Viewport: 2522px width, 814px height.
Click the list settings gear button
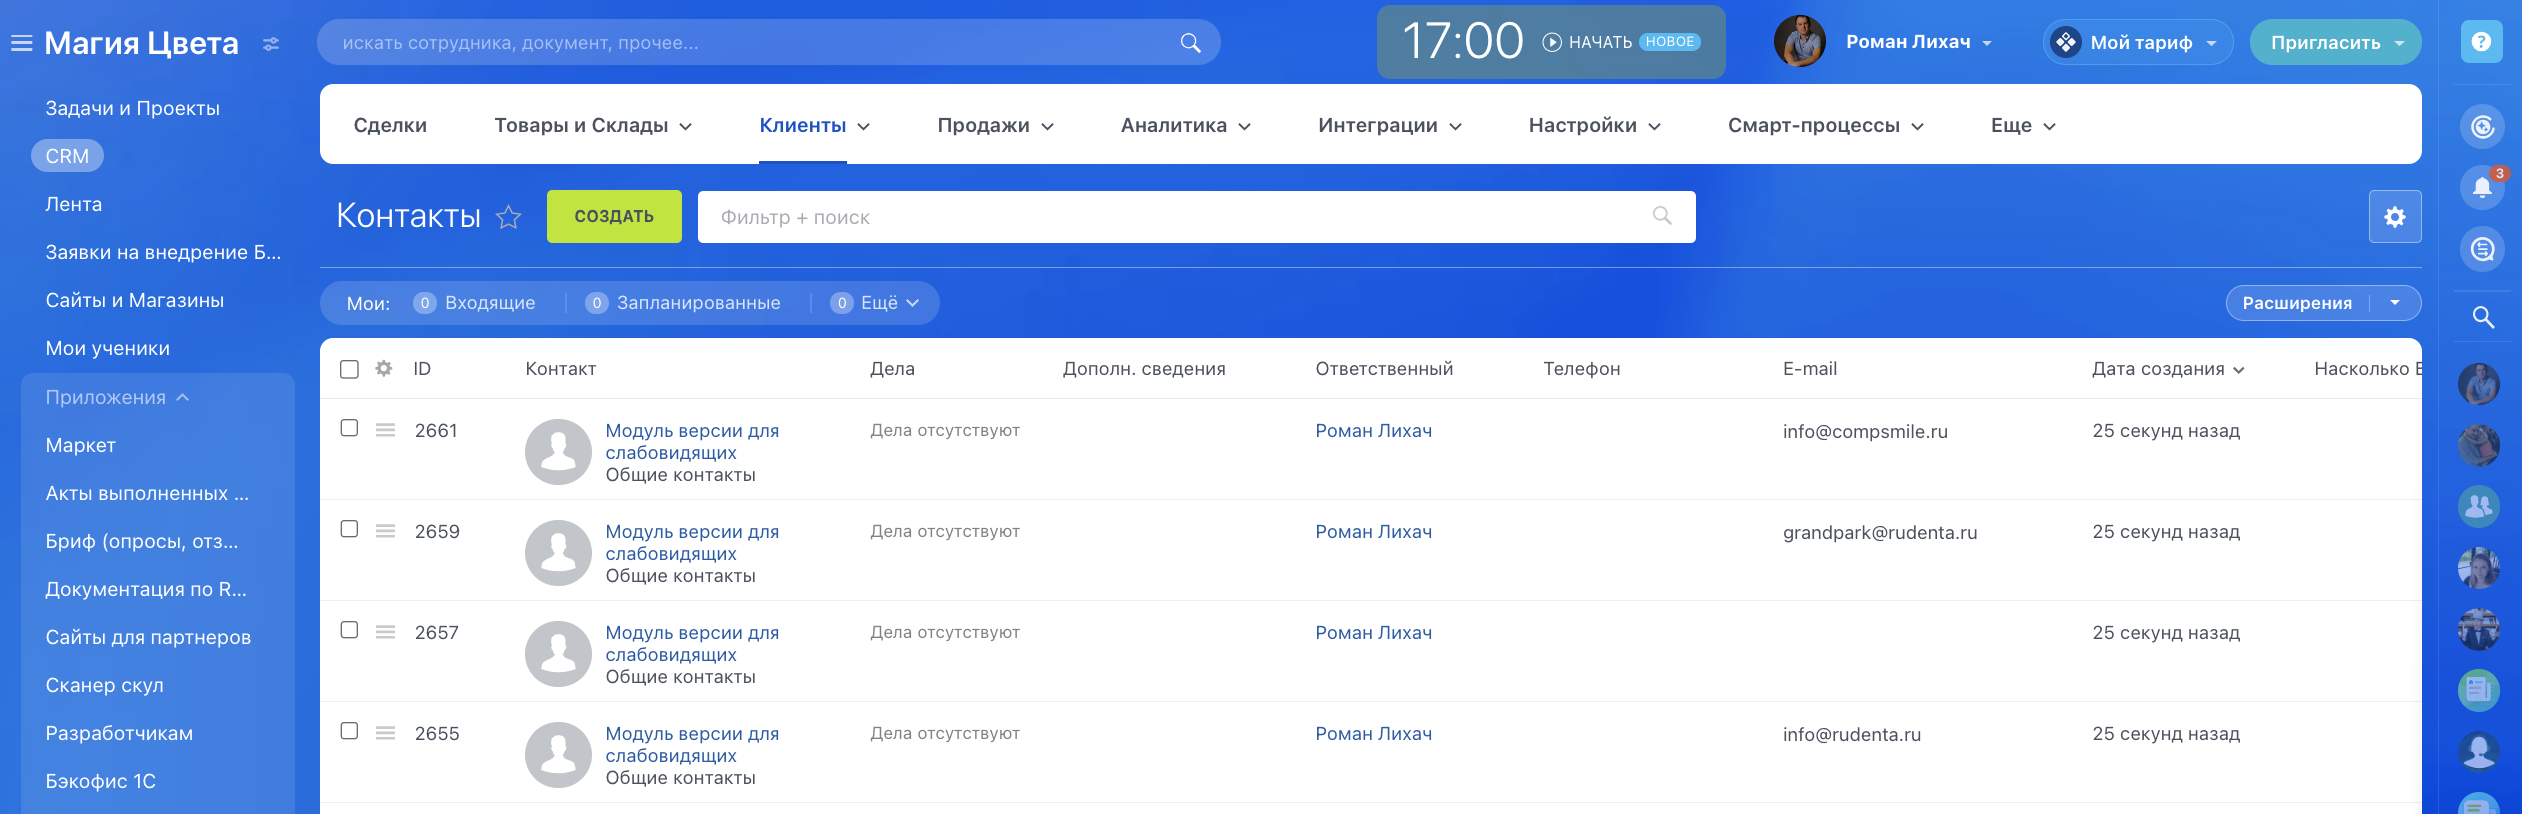click(x=2394, y=217)
